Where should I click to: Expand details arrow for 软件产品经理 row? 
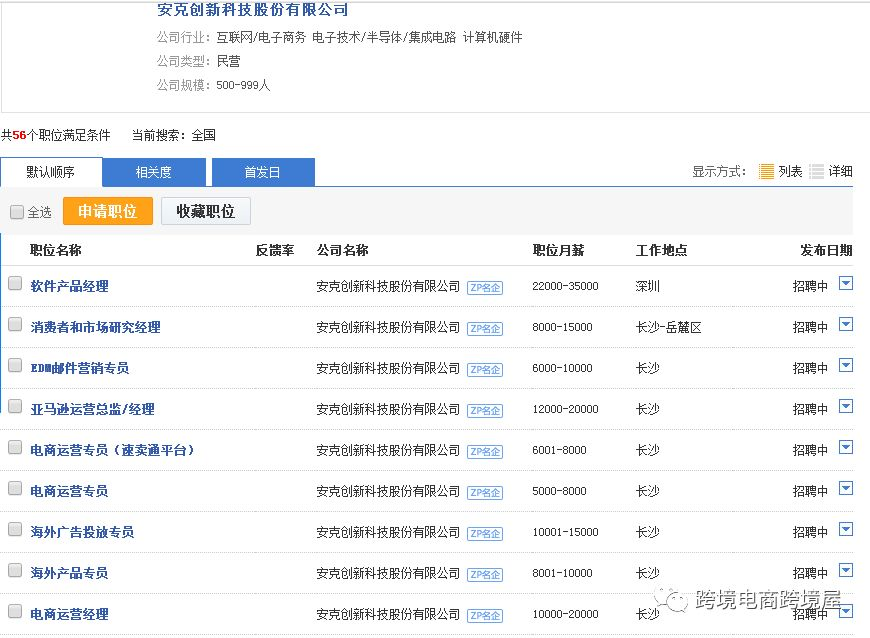[x=846, y=283]
